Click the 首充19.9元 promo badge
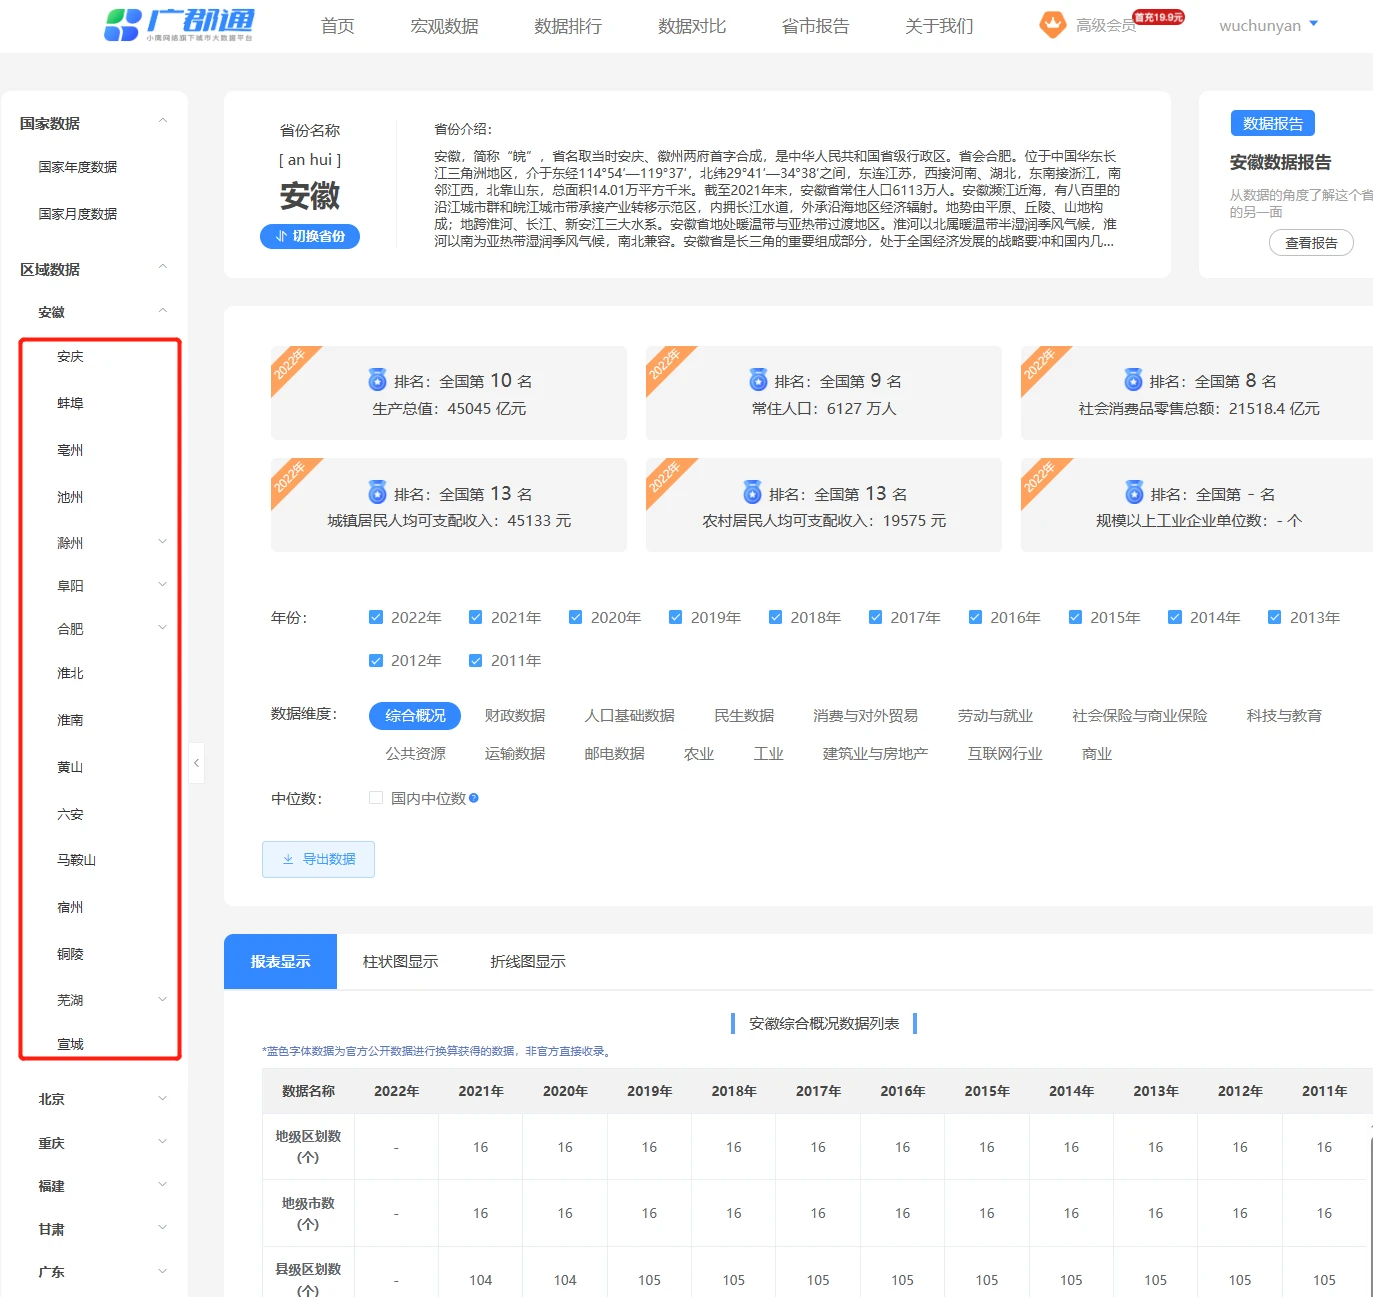Viewport: 1373px width, 1297px height. pyautogui.click(x=1159, y=17)
